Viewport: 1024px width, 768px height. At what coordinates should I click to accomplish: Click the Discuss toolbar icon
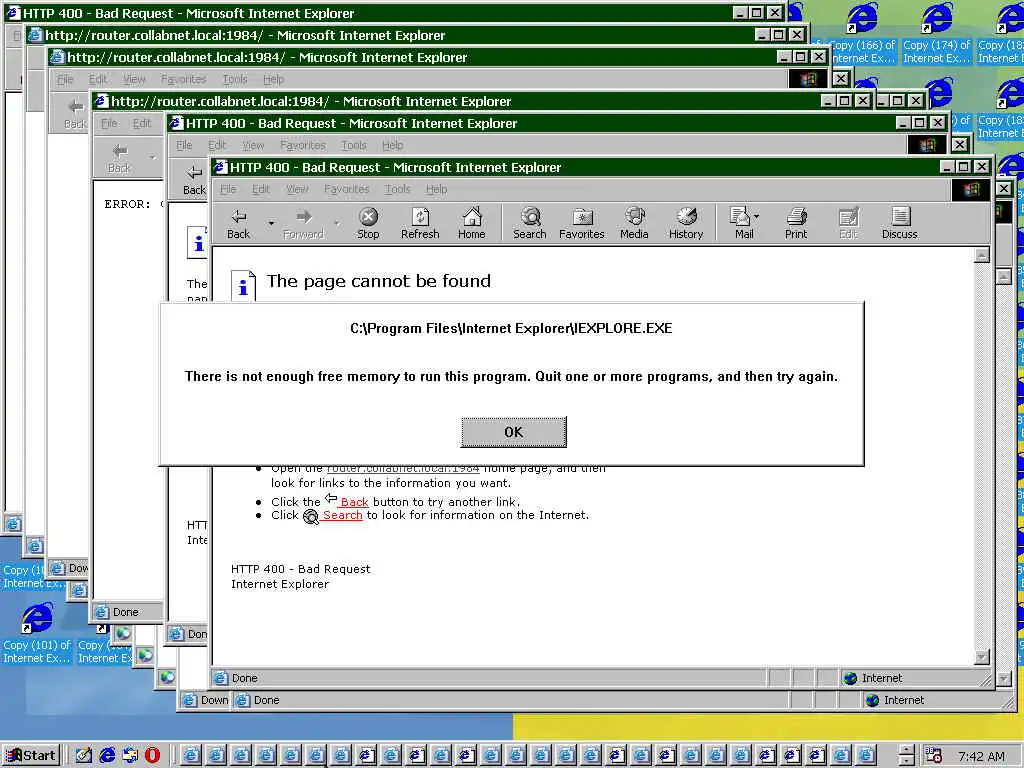click(900, 223)
